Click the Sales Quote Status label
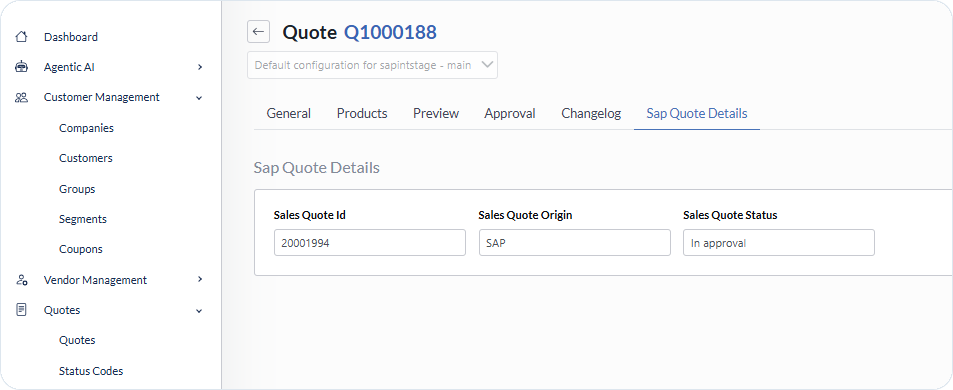The image size is (953, 390). click(730, 215)
